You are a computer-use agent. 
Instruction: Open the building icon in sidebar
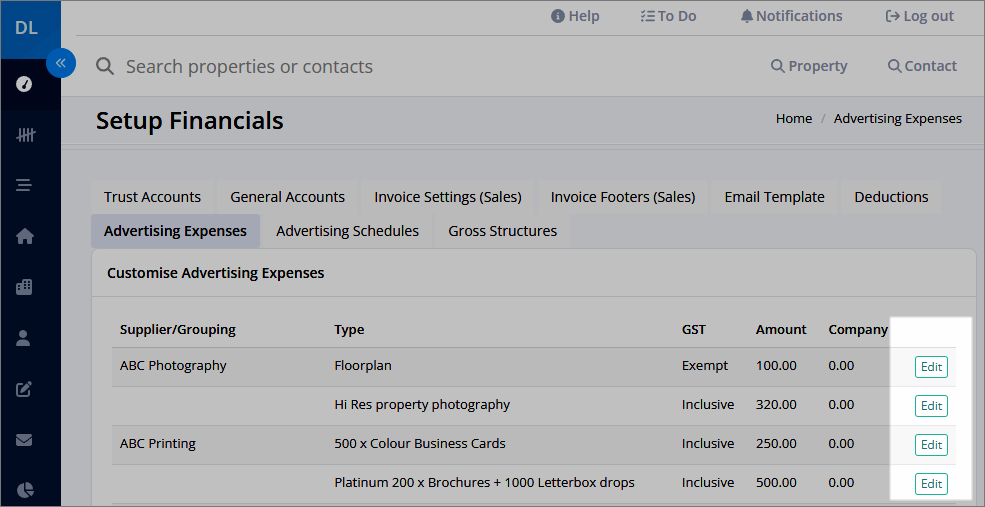click(24, 287)
